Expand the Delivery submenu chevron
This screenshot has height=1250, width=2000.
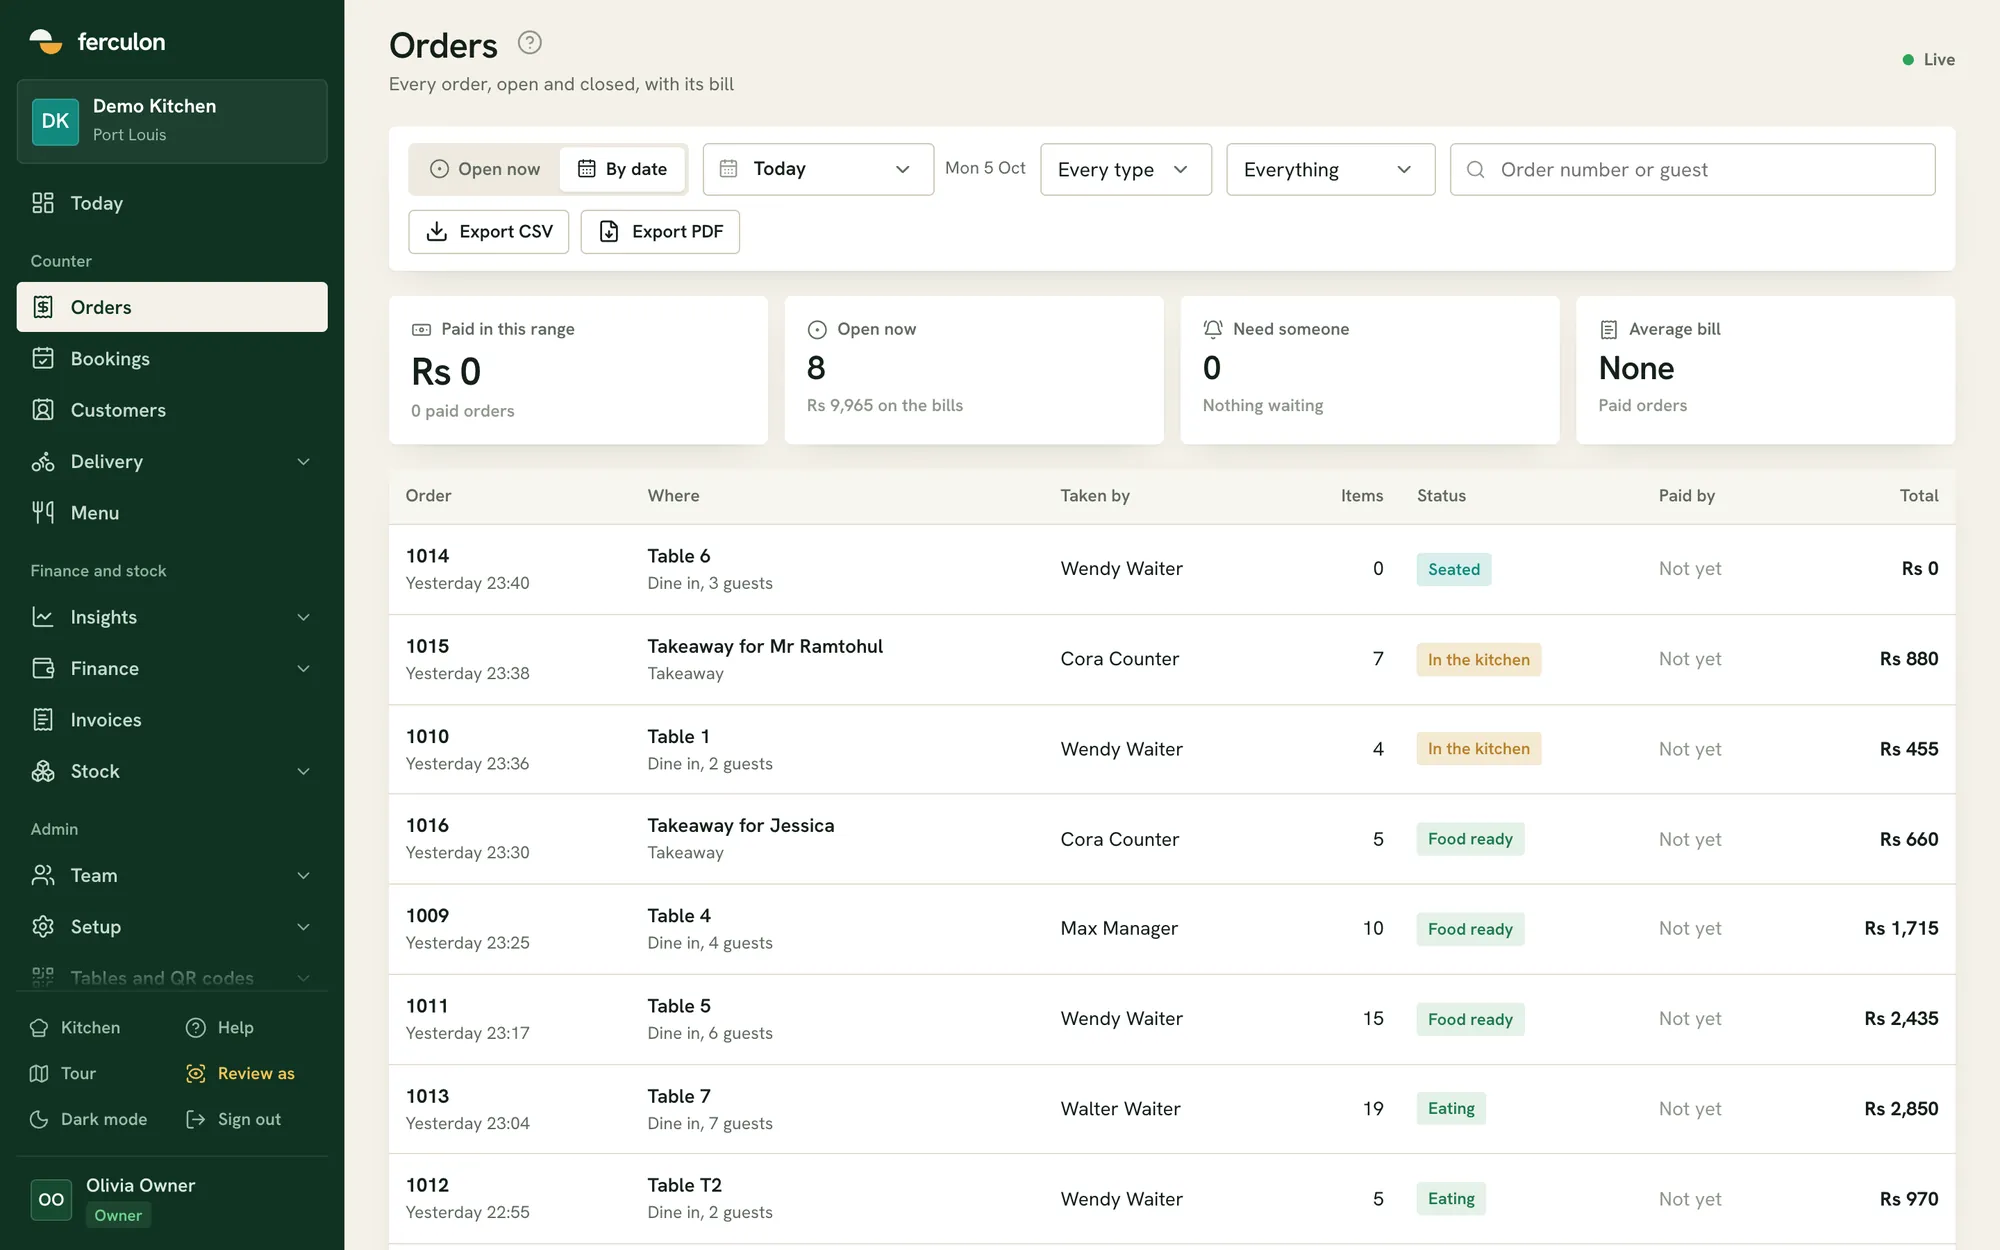(303, 461)
